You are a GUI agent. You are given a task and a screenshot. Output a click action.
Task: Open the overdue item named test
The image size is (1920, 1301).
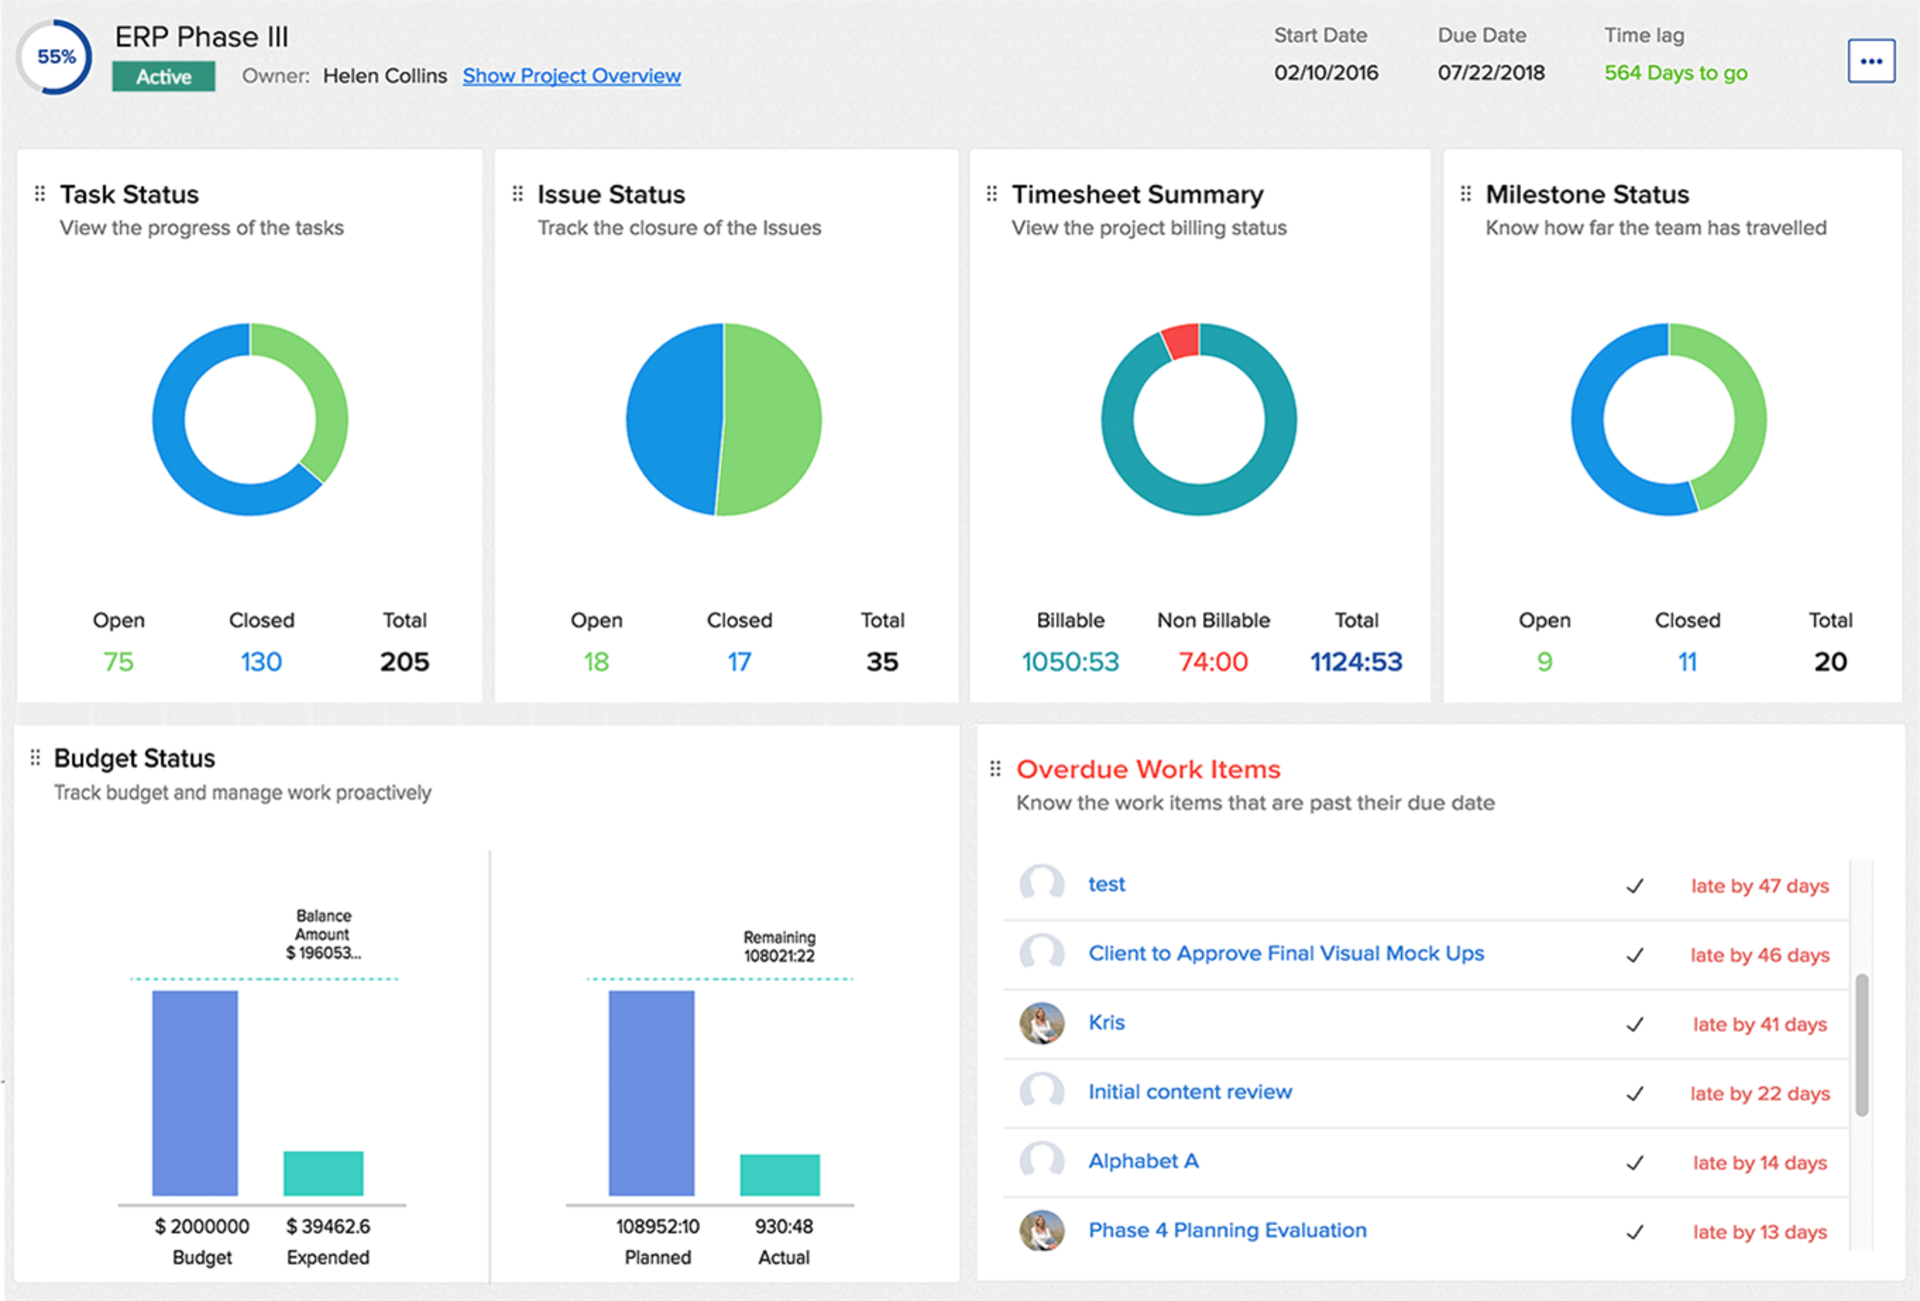click(x=1105, y=884)
